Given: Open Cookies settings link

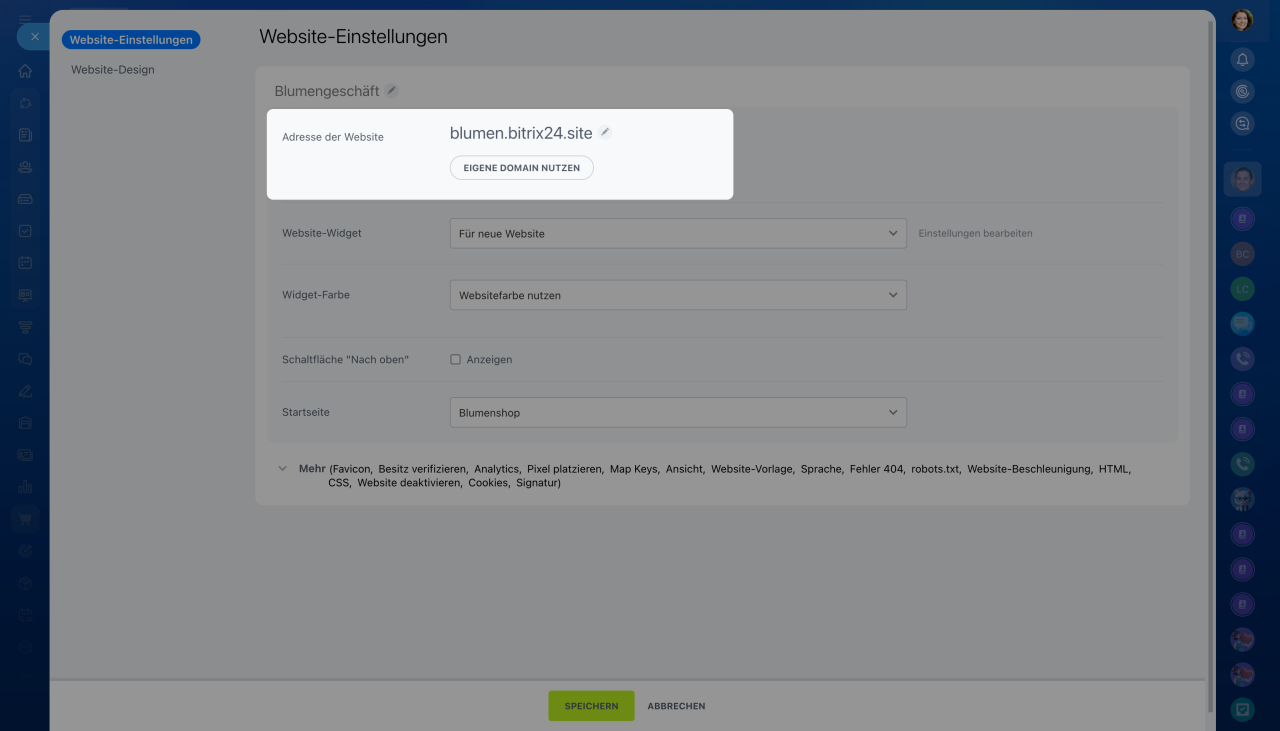Looking at the screenshot, I should coord(488,482).
